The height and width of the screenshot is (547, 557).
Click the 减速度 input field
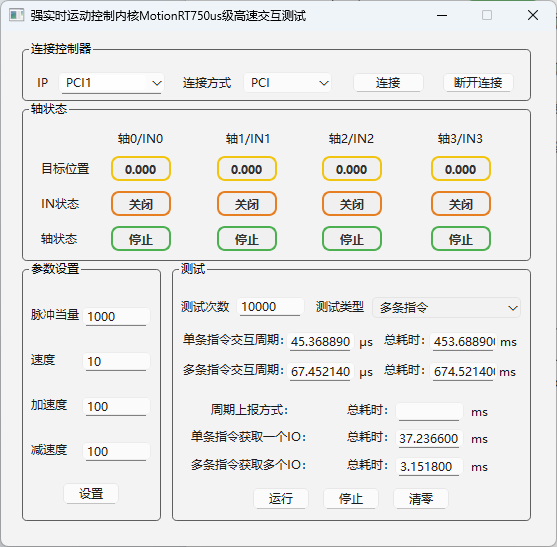pyautogui.click(x=116, y=451)
